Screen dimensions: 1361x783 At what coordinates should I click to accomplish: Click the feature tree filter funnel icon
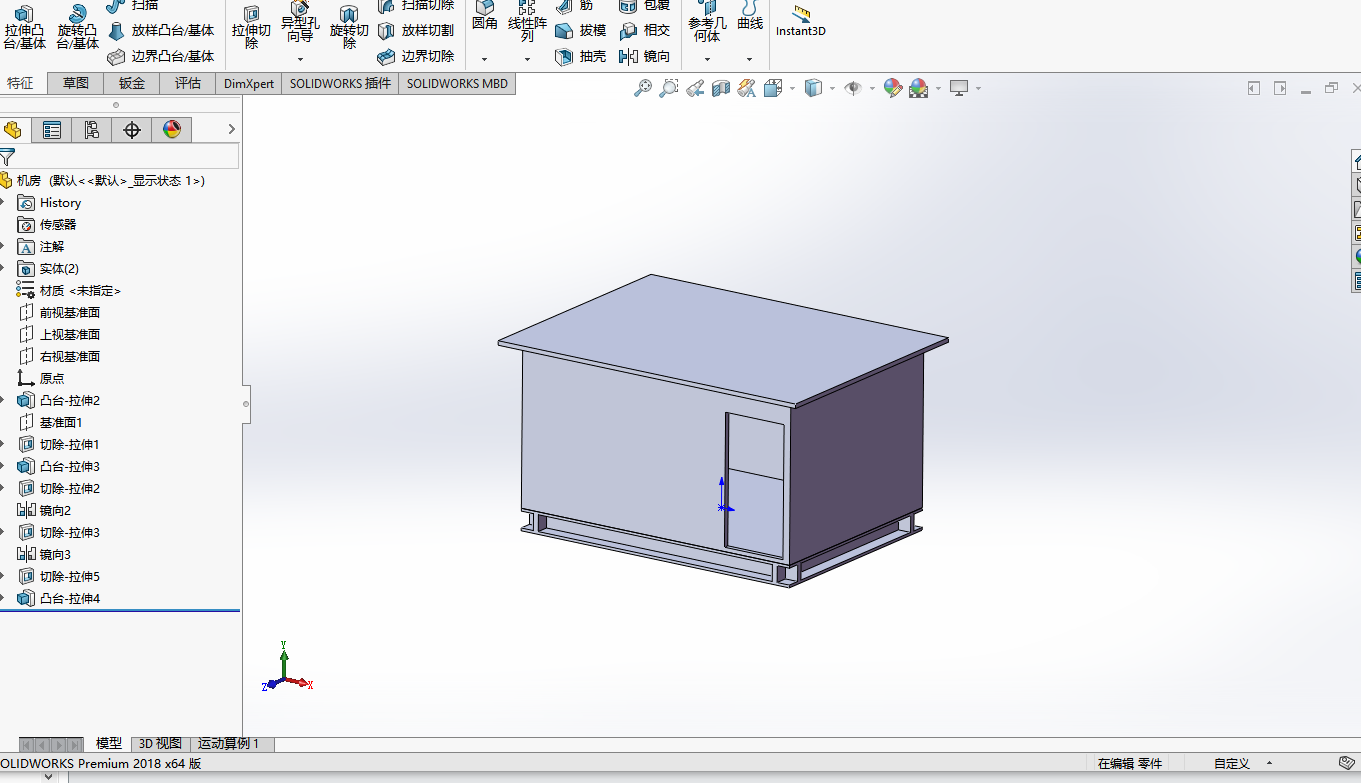7,156
